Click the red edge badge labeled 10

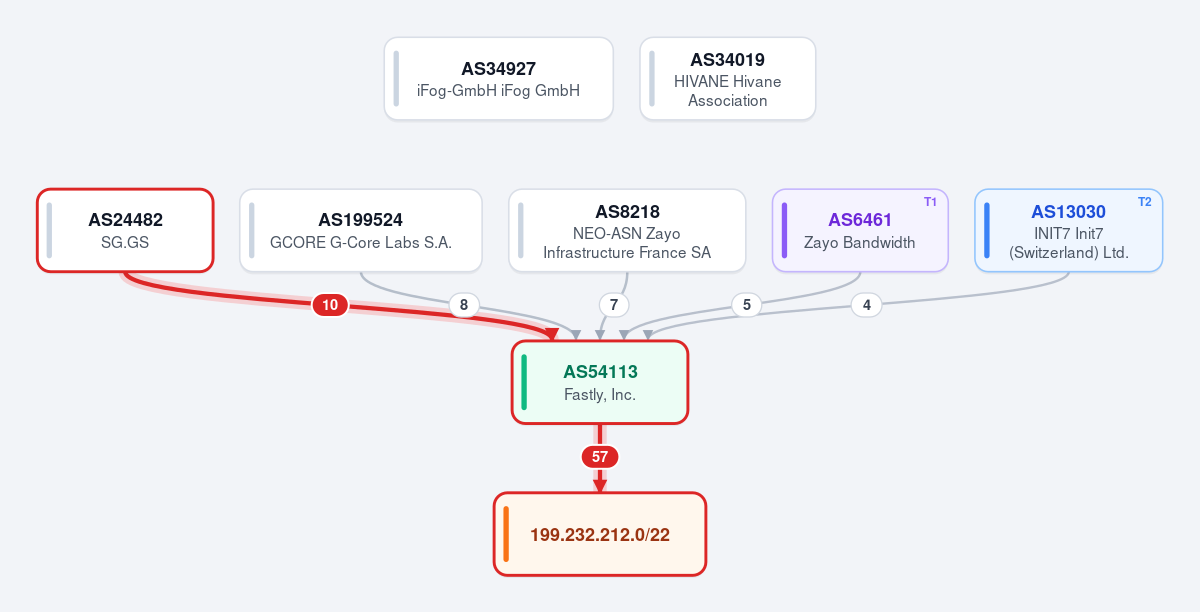(x=330, y=305)
